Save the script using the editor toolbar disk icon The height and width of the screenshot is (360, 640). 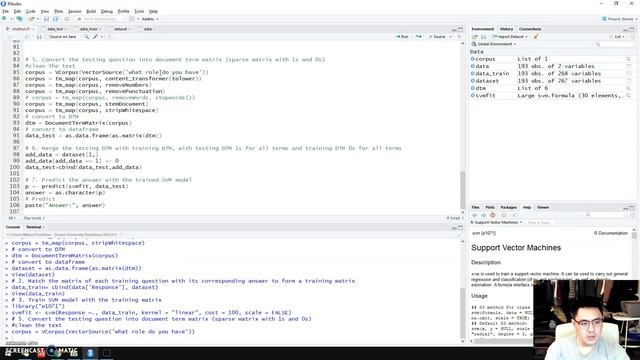[39, 37]
